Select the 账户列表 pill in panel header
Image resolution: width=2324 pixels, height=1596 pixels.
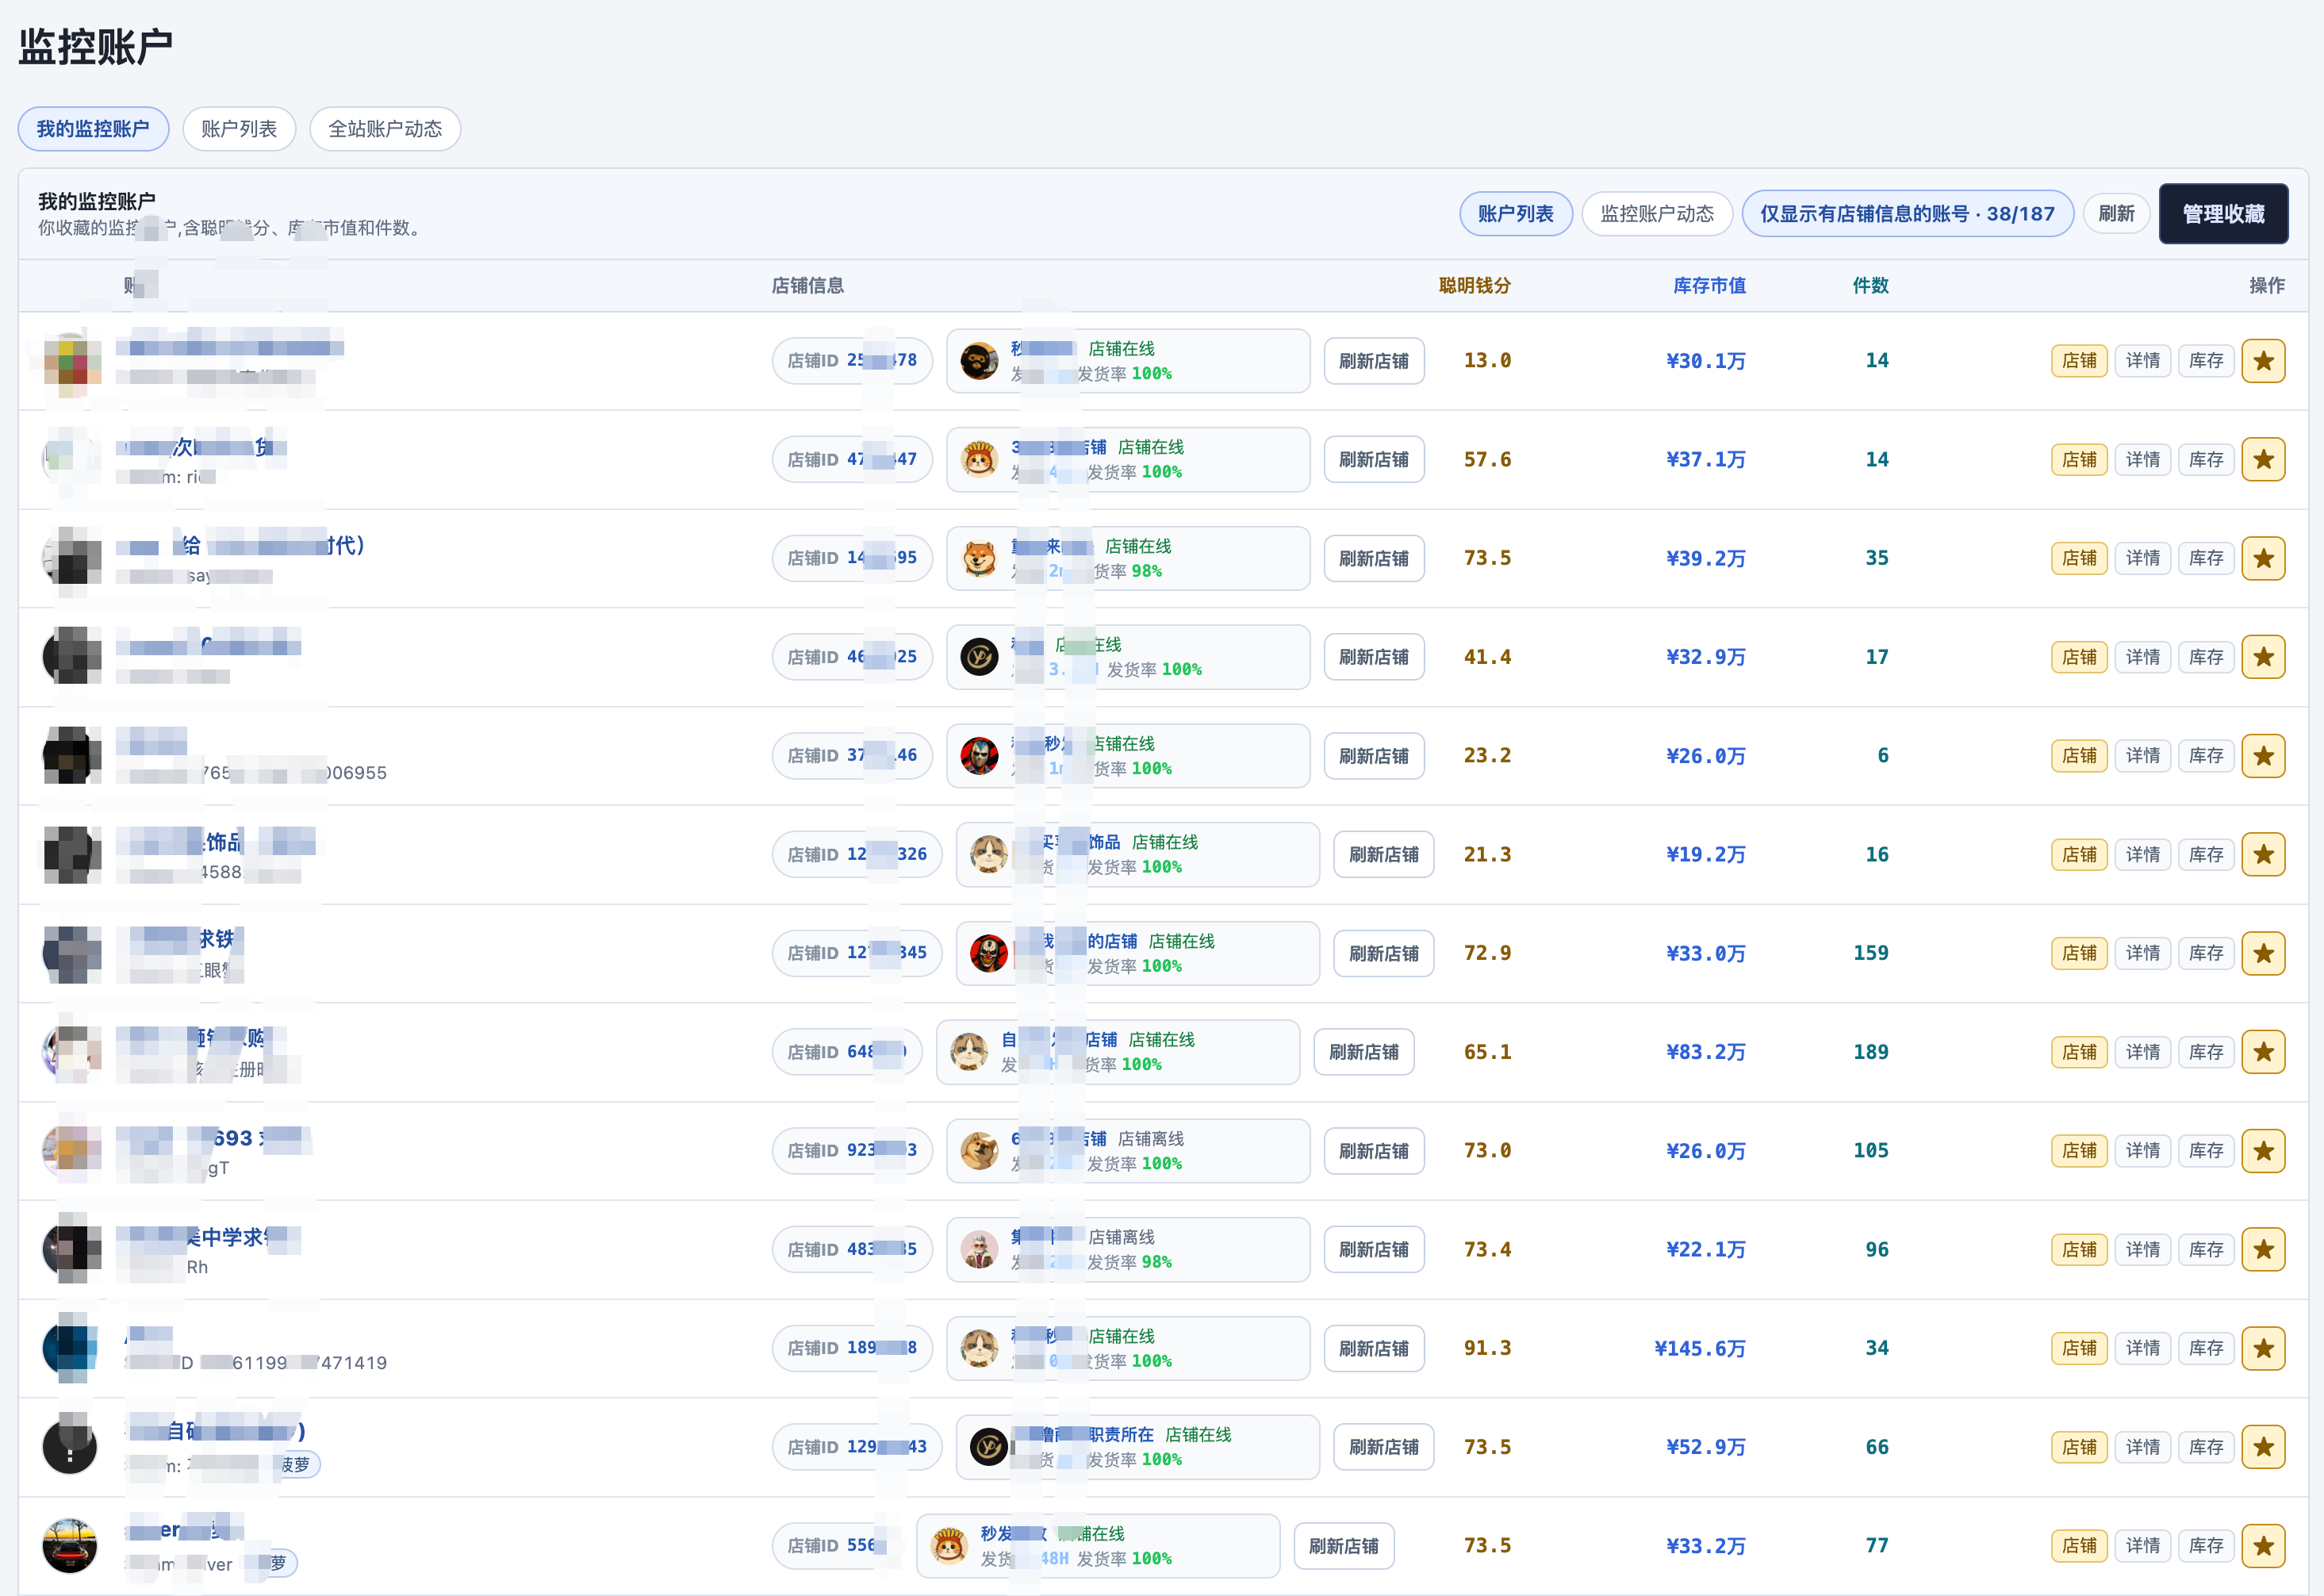[x=1515, y=214]
